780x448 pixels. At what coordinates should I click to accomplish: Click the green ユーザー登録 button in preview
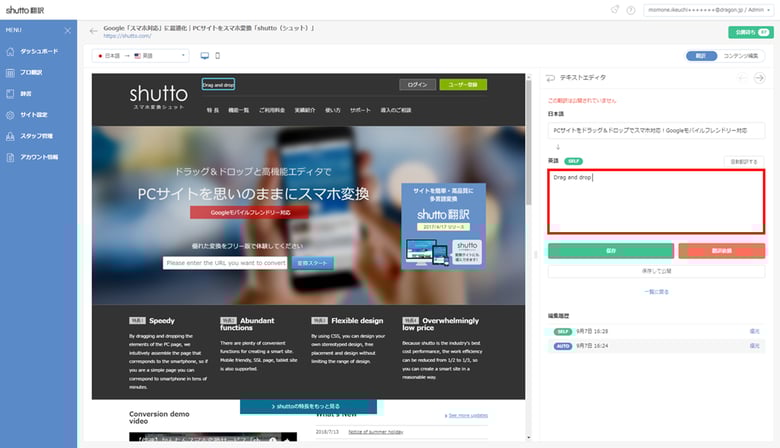click(x=463, y=85)
